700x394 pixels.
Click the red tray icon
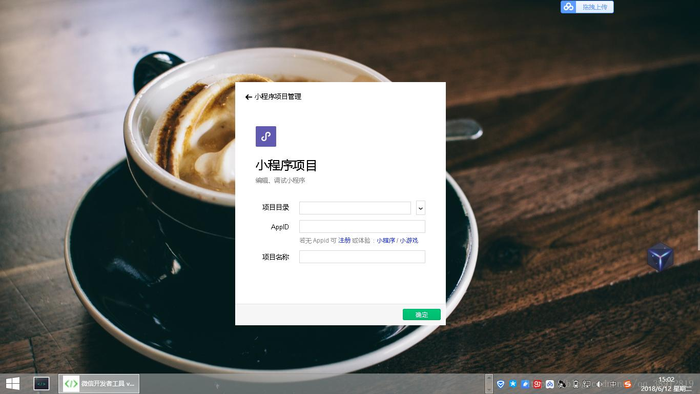tap(537, 384)
